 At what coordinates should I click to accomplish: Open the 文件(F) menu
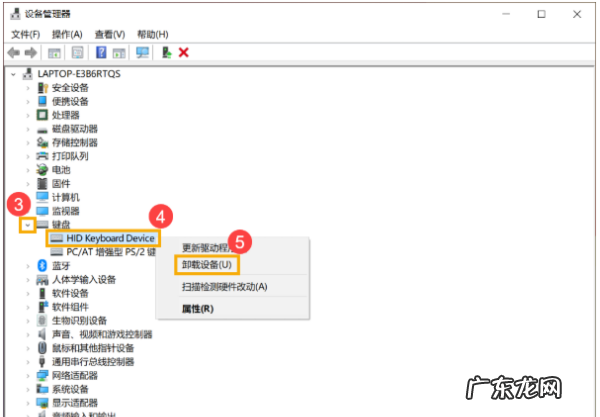[x=25, y=33]
